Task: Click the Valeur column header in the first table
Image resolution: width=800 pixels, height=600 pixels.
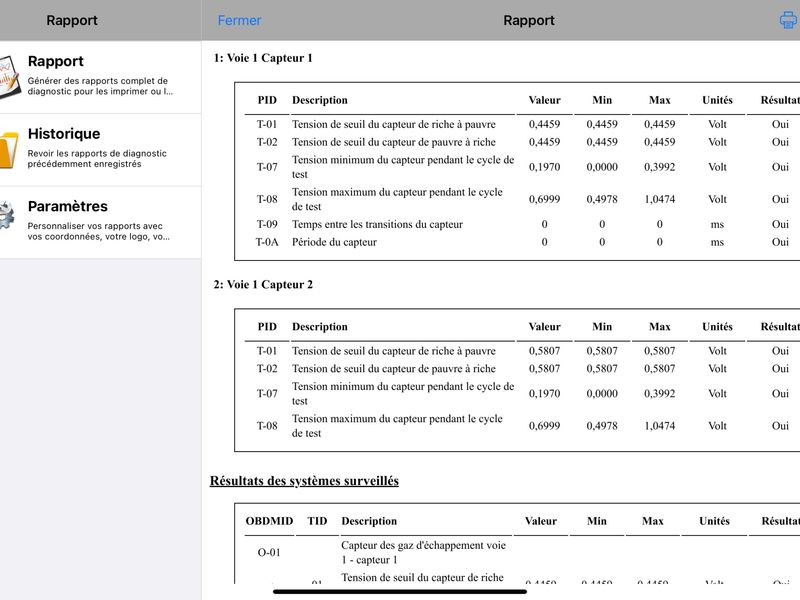Action: (x=544, y=100)
